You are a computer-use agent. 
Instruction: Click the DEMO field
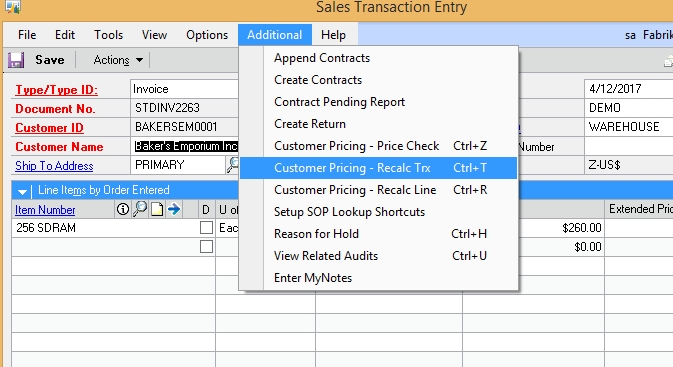tap(629, 108)
